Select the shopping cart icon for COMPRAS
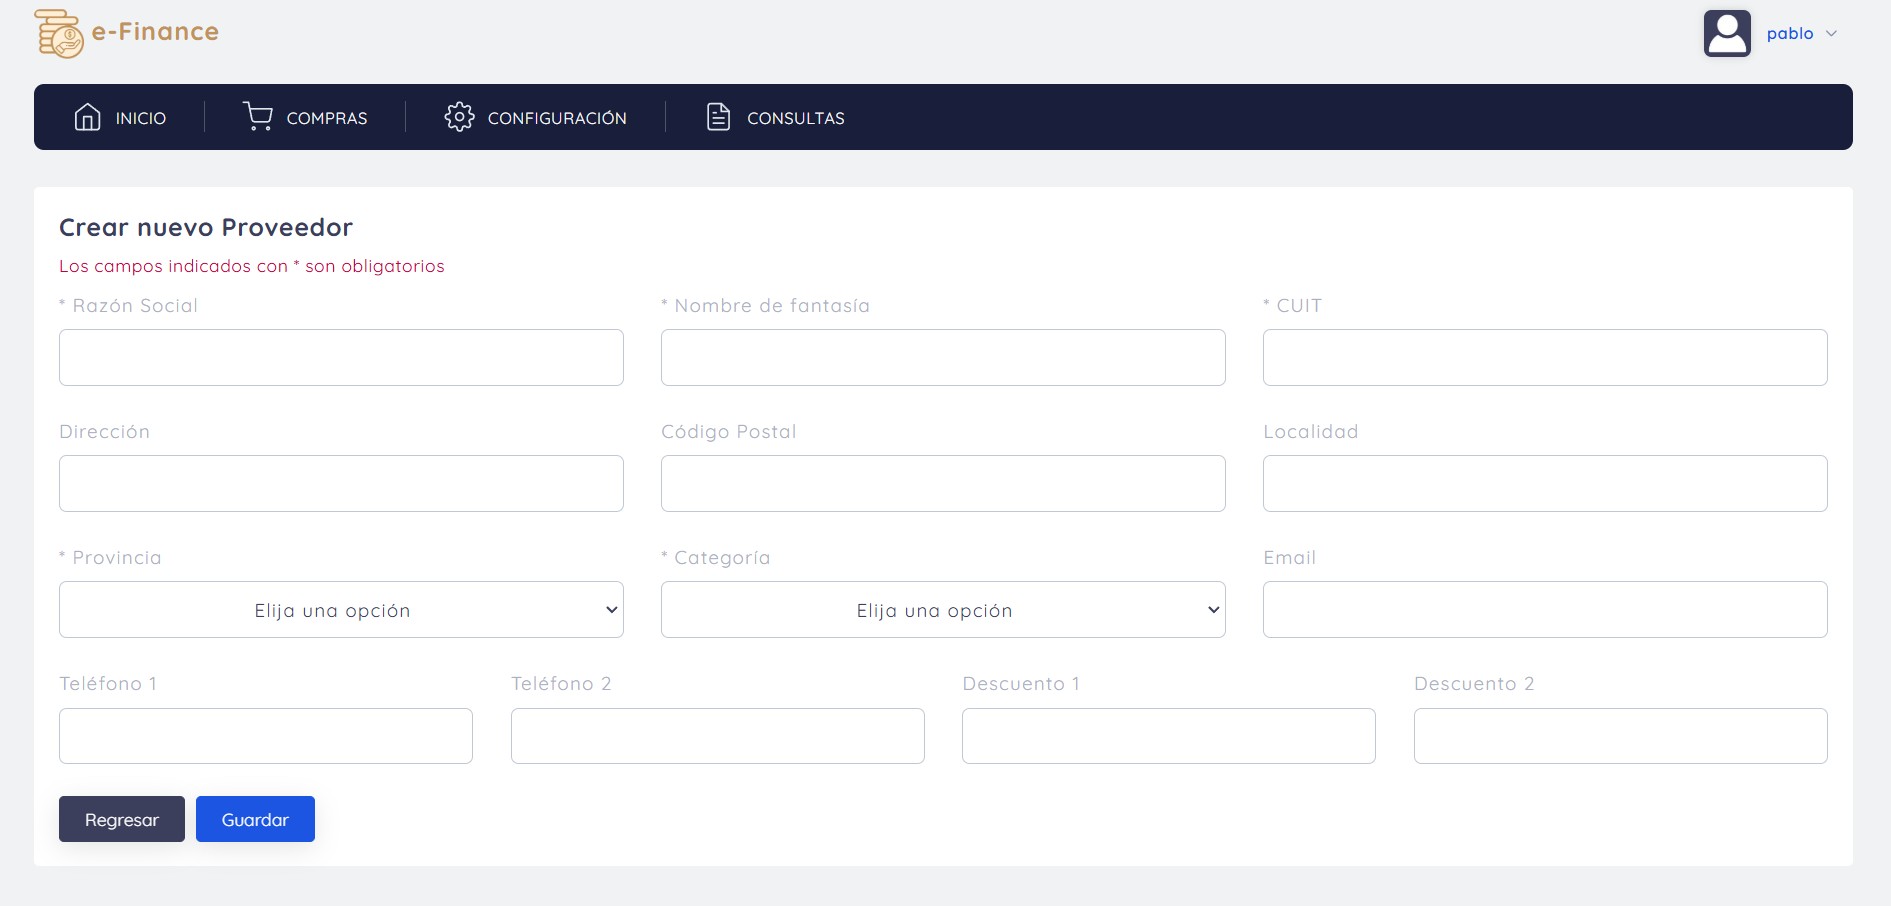Image resolution: width=1891 pixels, height=906 pixels. [x=258, y=117]
